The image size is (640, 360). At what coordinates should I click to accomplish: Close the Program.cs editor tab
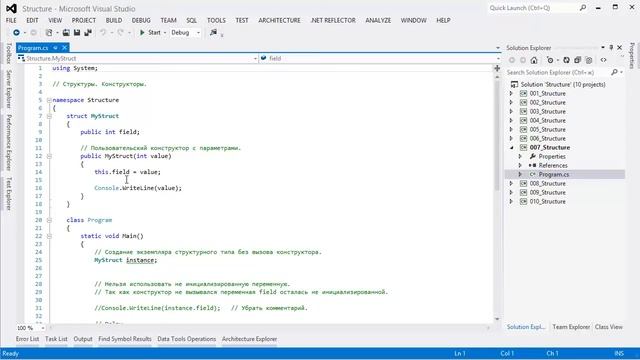pyautogui.click(x=64, y=48)
